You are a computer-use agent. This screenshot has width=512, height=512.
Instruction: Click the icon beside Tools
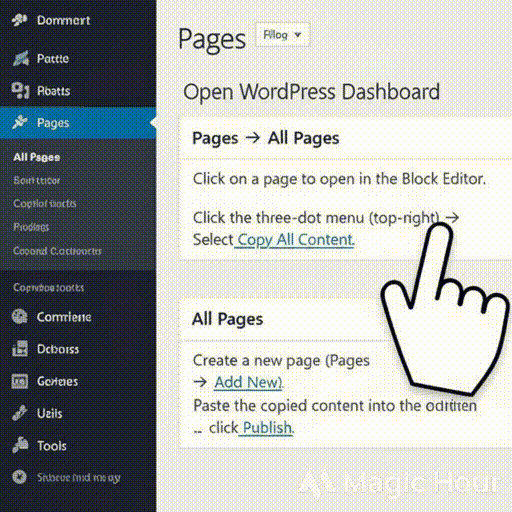pos(20,445)
